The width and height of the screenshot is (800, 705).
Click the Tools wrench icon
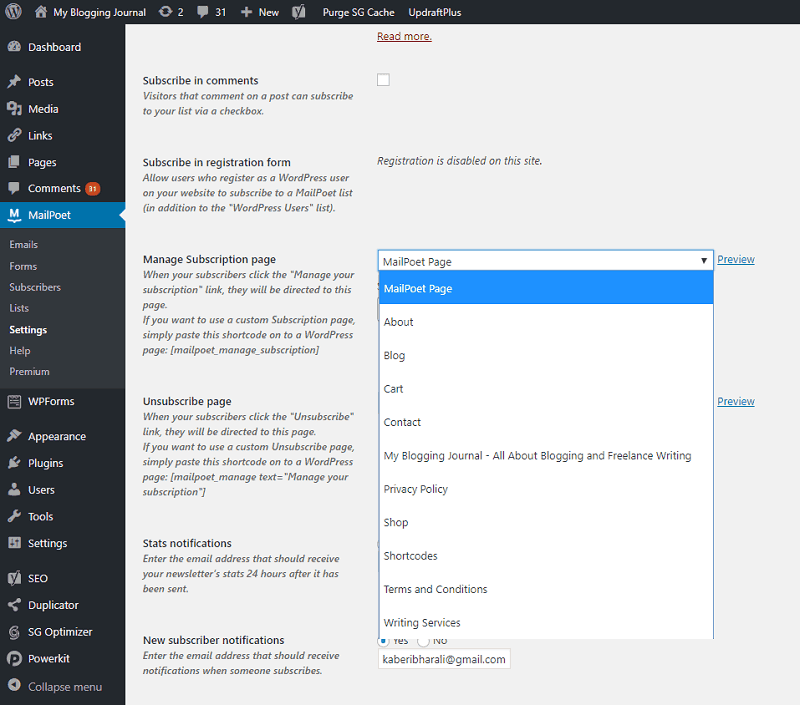(x=14, y=516)
